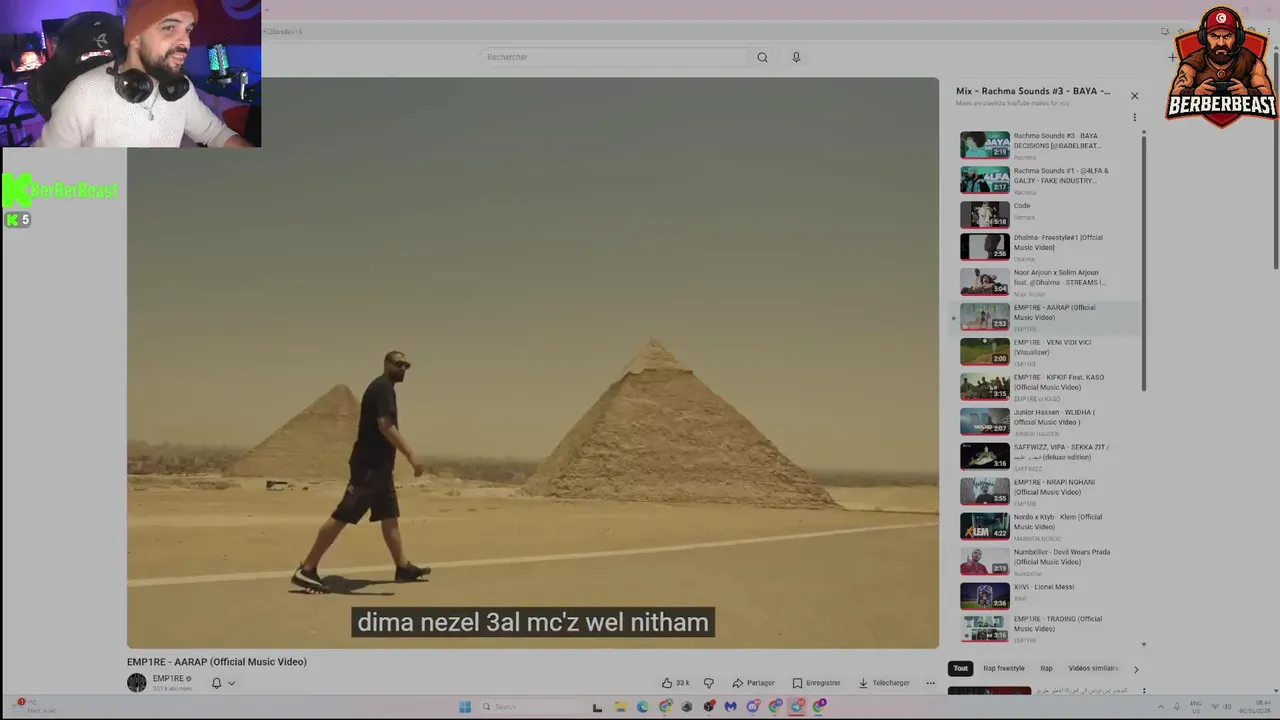Play EMP1RE - TRADING Official Music Video

[1046, 628]
